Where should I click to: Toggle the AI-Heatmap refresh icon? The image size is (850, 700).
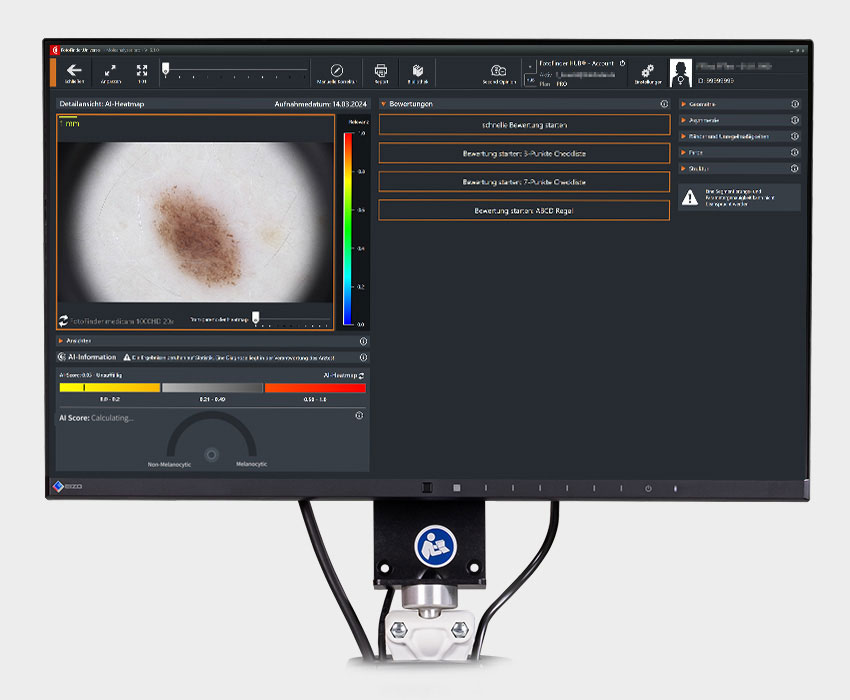[x=361, y=375]
